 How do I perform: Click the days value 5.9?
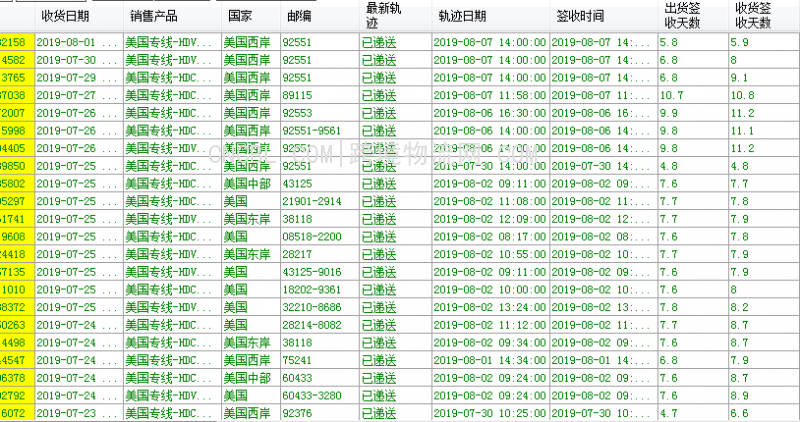[764, 42]
